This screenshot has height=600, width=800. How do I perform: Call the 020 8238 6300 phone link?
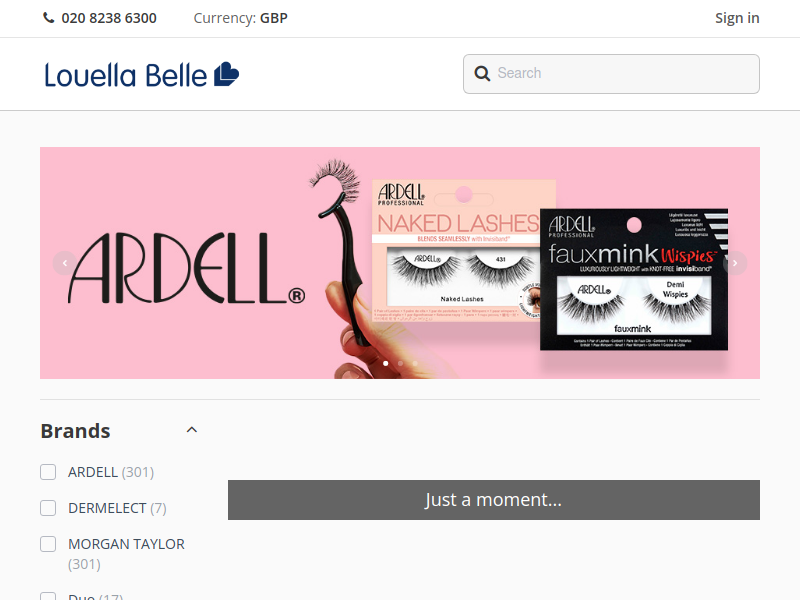tap(109, 18)
